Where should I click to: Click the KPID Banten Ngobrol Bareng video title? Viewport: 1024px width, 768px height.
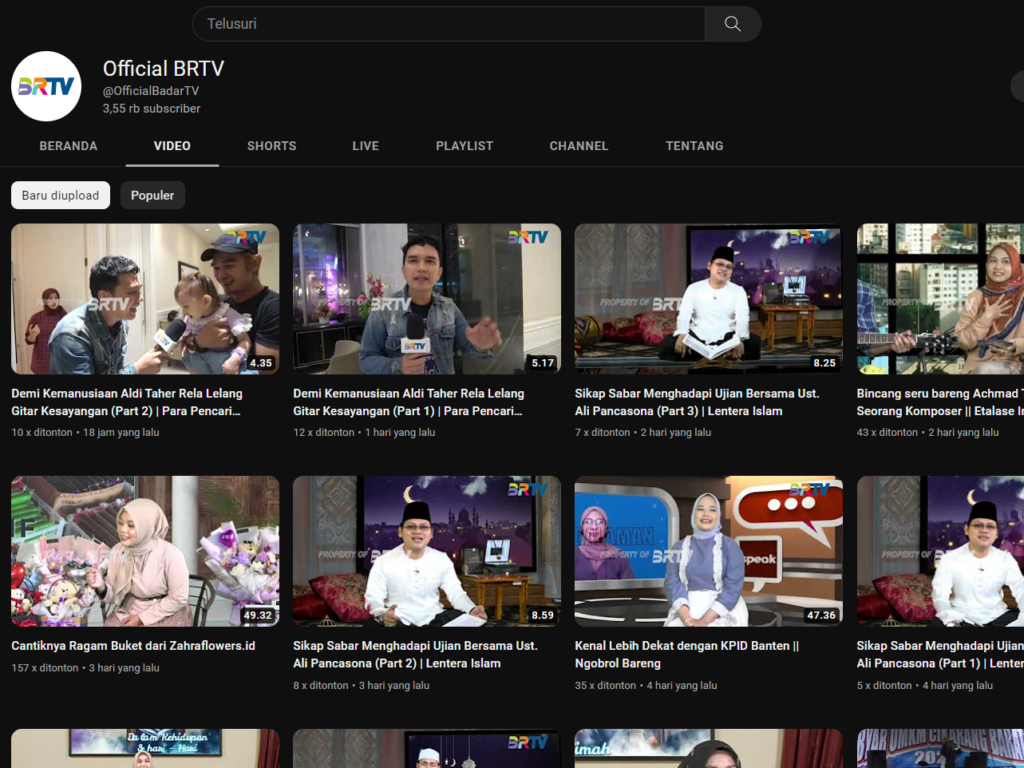click(x=700, y=654)
